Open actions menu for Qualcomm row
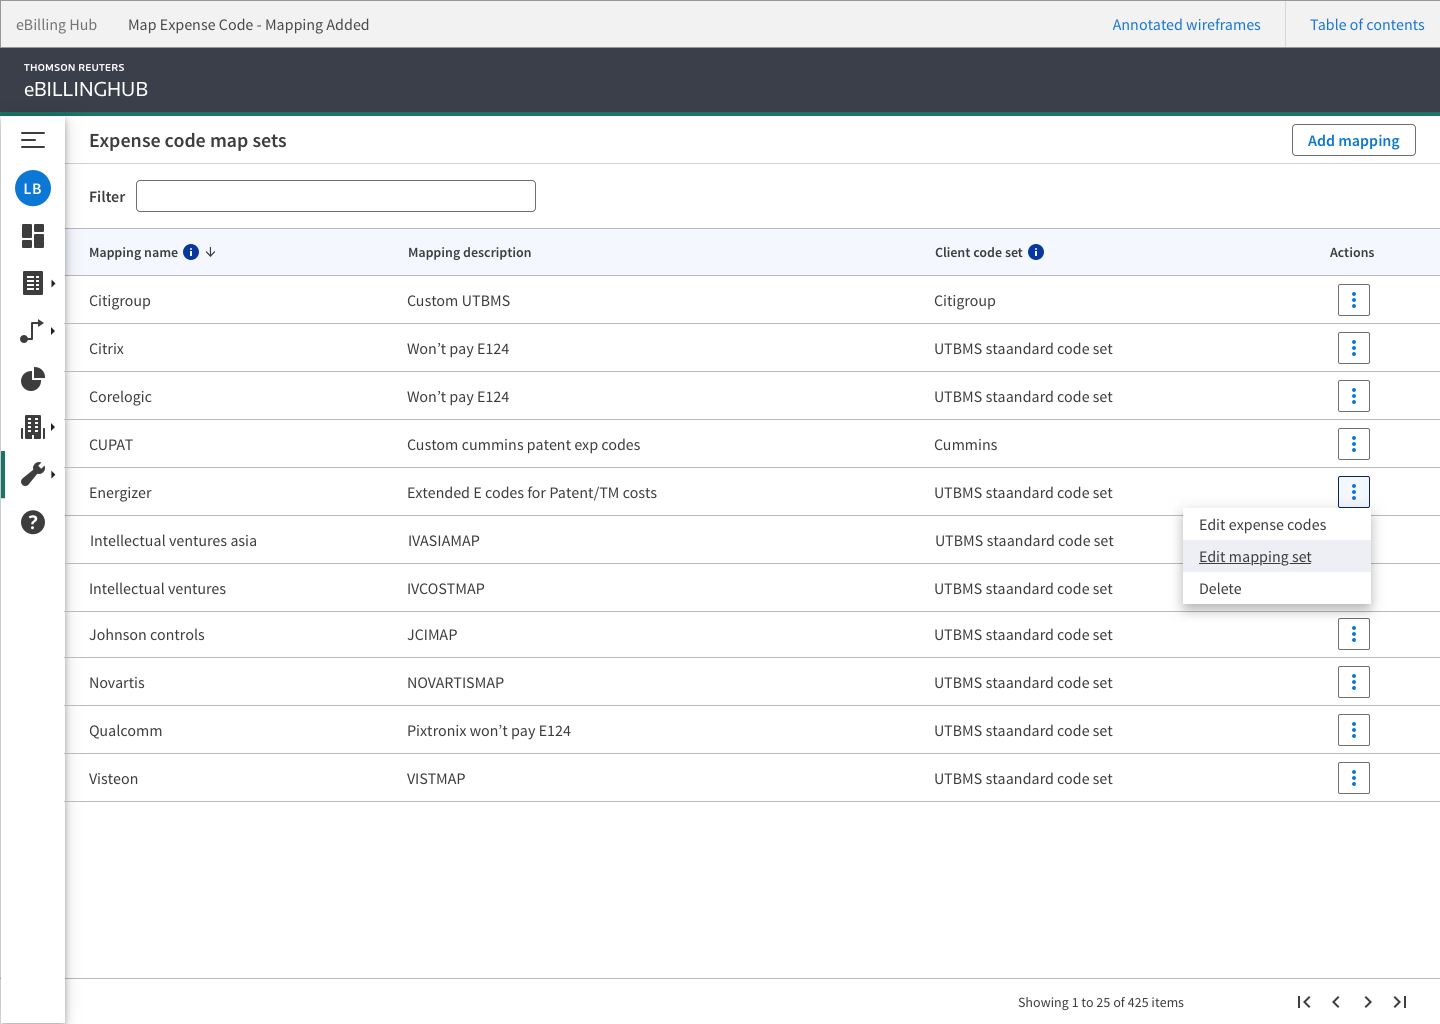 (x=1354, y=730)
